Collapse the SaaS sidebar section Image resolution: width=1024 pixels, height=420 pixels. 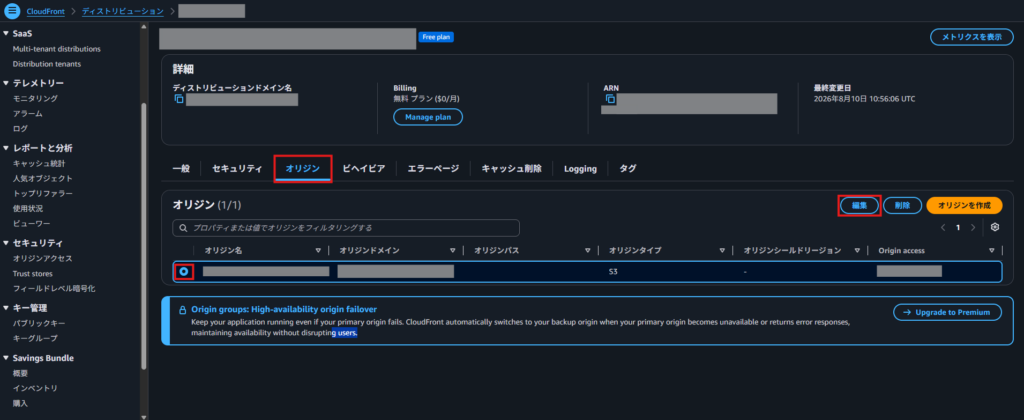(6, 33)
